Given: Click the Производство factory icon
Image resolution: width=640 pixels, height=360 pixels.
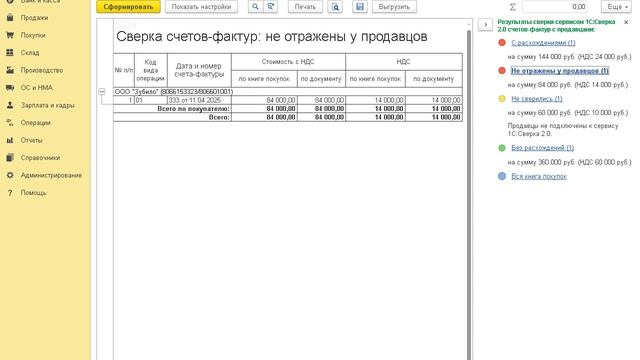Looking at the screenshot, I should 10,70.
